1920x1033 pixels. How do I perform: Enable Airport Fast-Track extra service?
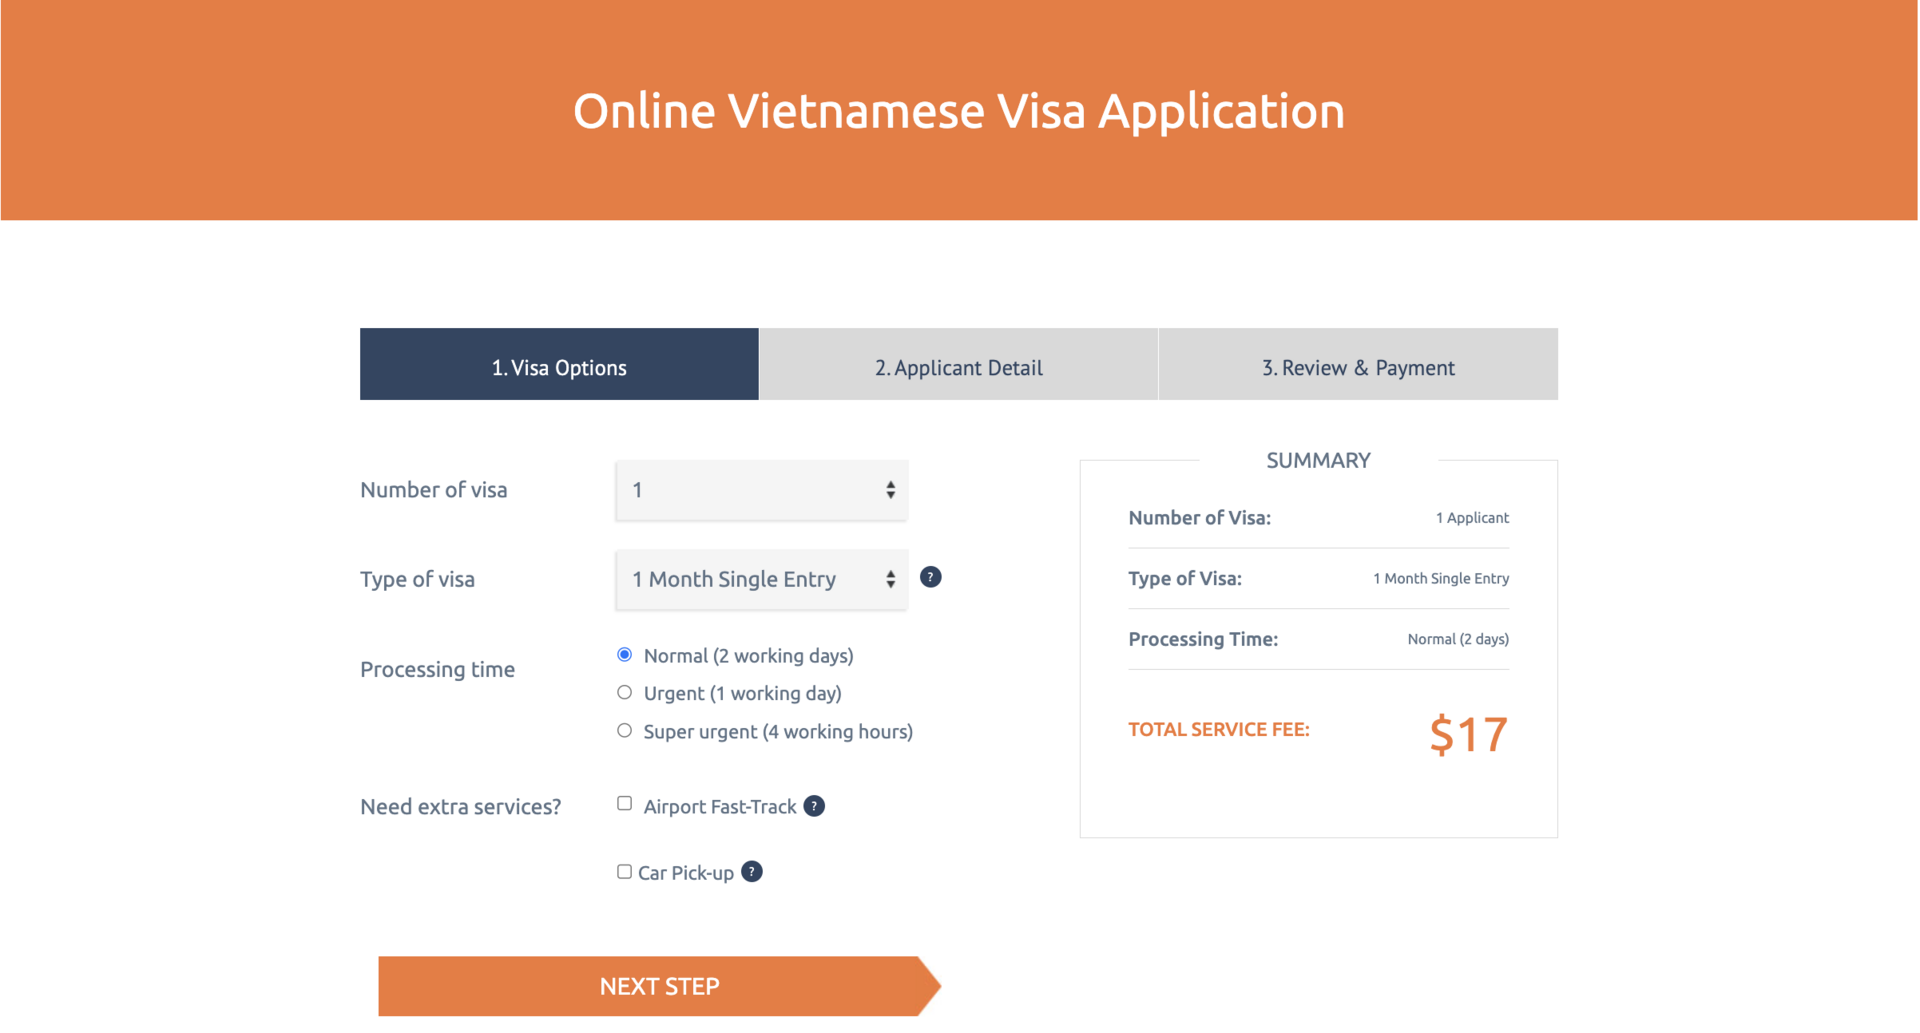coord(625,804)
